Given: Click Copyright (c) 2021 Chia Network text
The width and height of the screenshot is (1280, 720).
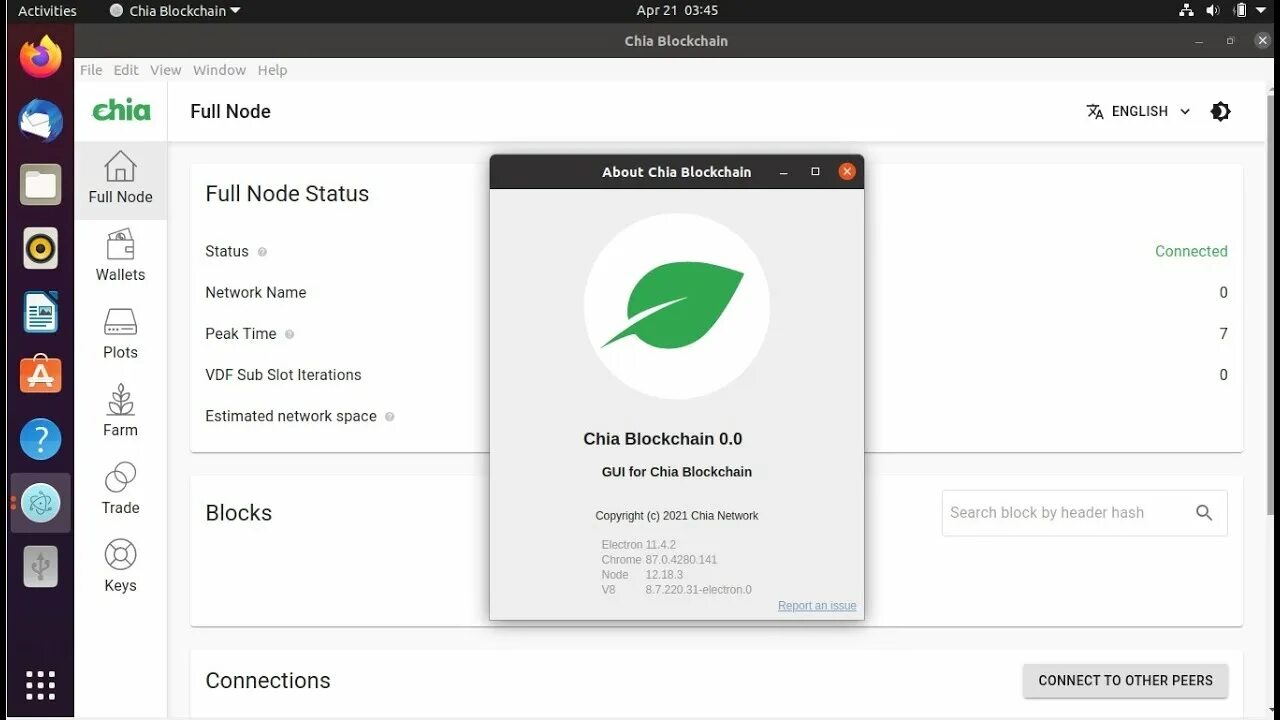Looking at the screenshot, I should 677,516.
